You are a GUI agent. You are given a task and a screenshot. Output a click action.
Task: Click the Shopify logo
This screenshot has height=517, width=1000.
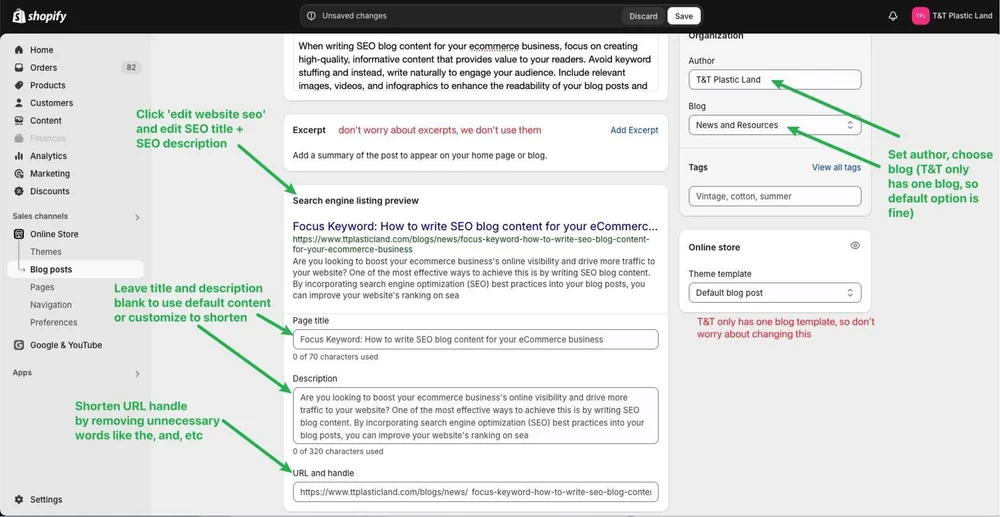(40, 16)
